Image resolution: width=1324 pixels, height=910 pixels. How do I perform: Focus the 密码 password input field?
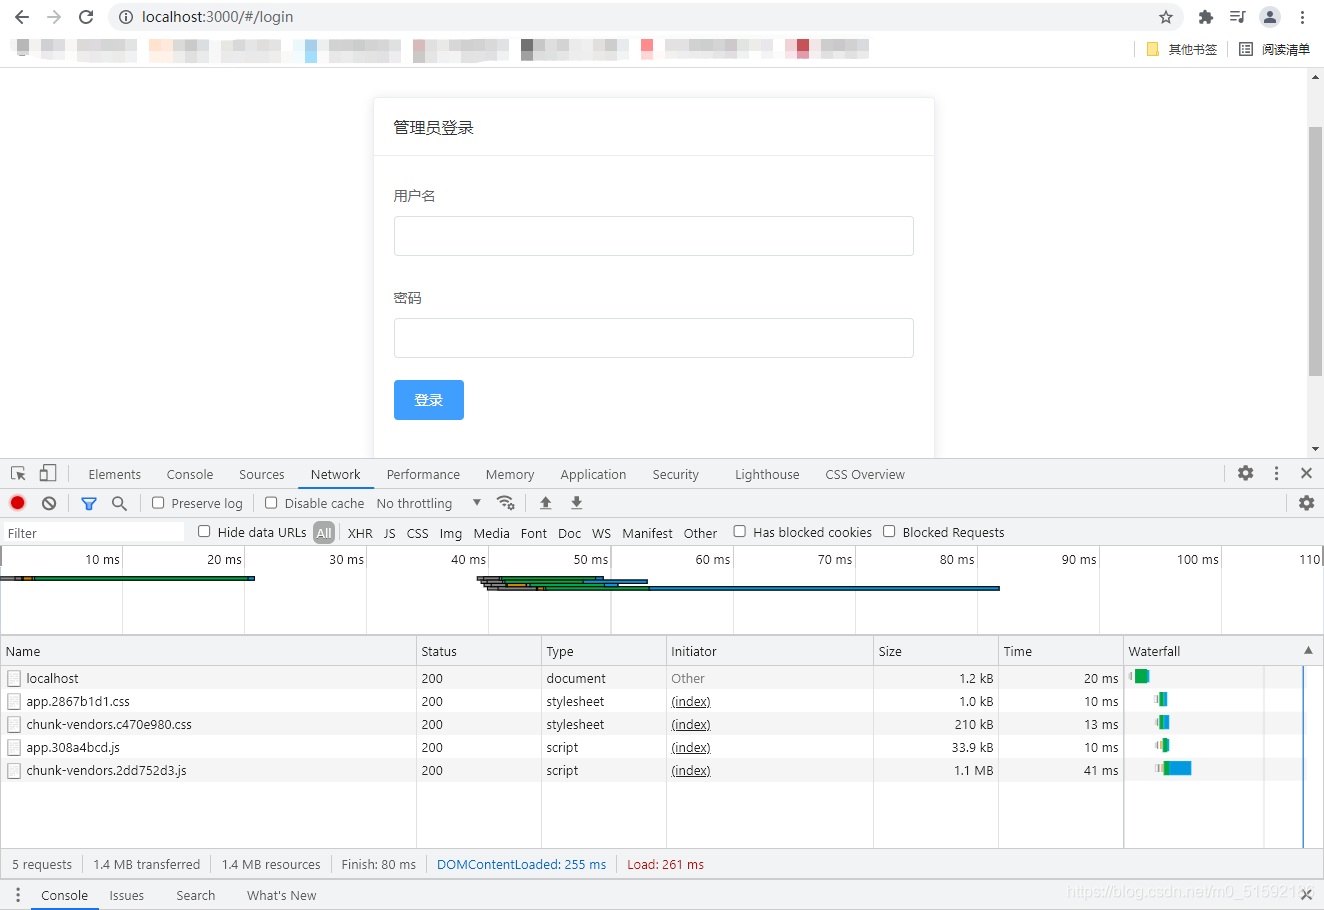(x=654, y=338)
